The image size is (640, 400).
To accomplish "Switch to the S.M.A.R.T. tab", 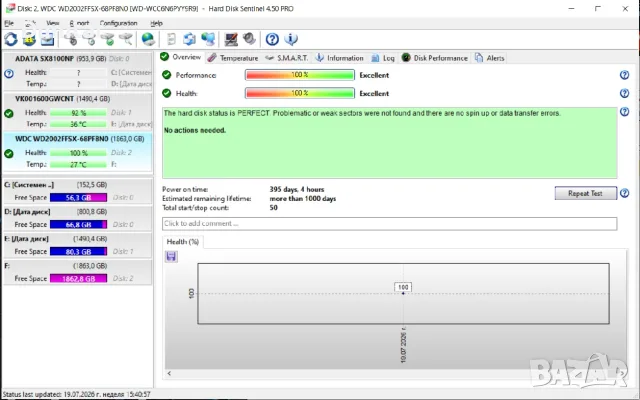I will [287, 58].
